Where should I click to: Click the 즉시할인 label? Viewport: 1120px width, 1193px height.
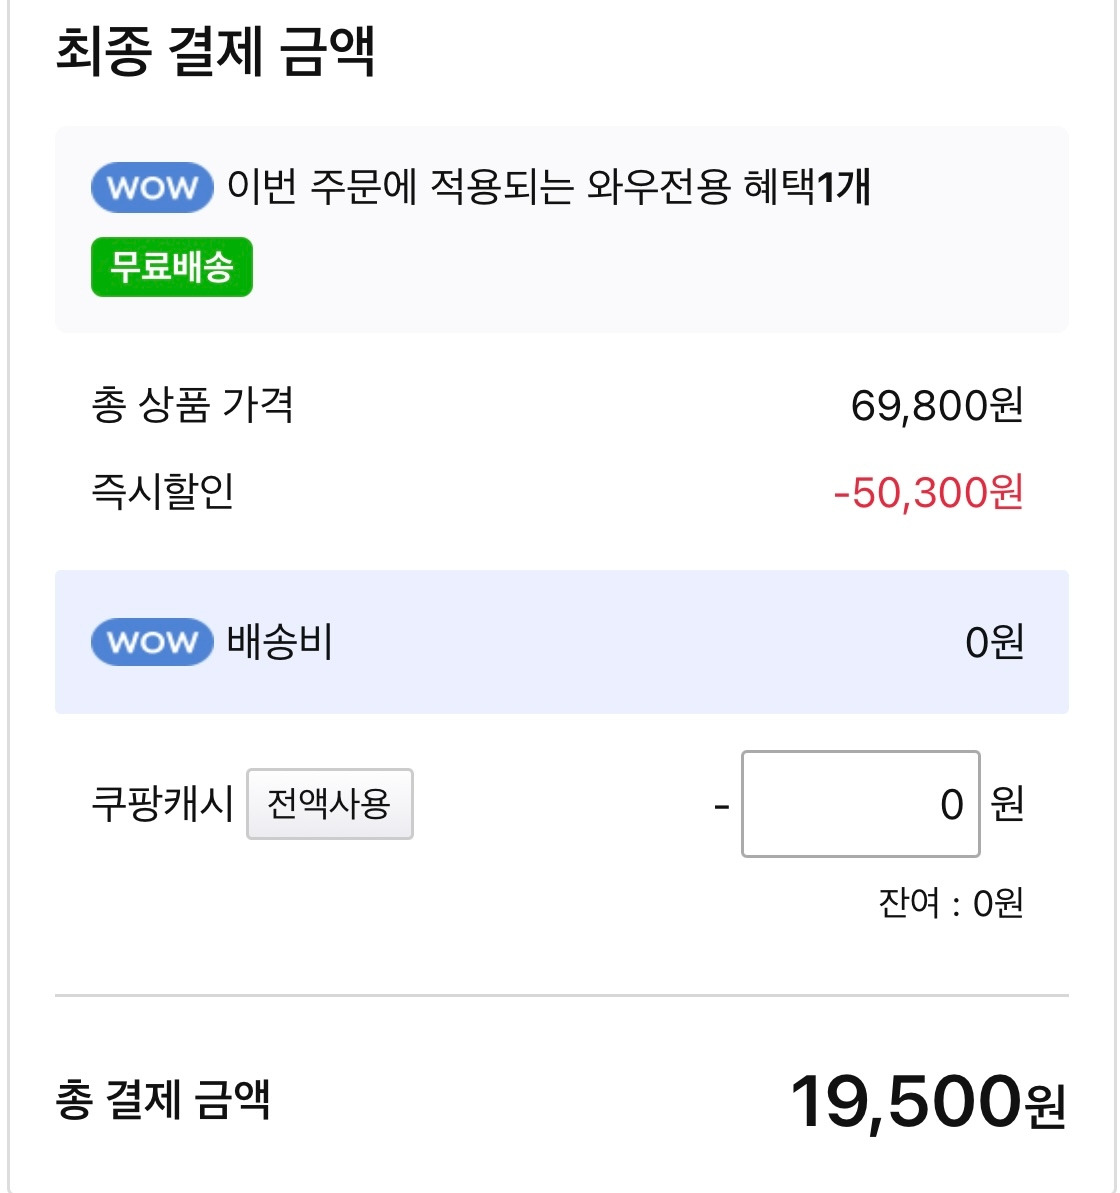(x=162, y=491)
